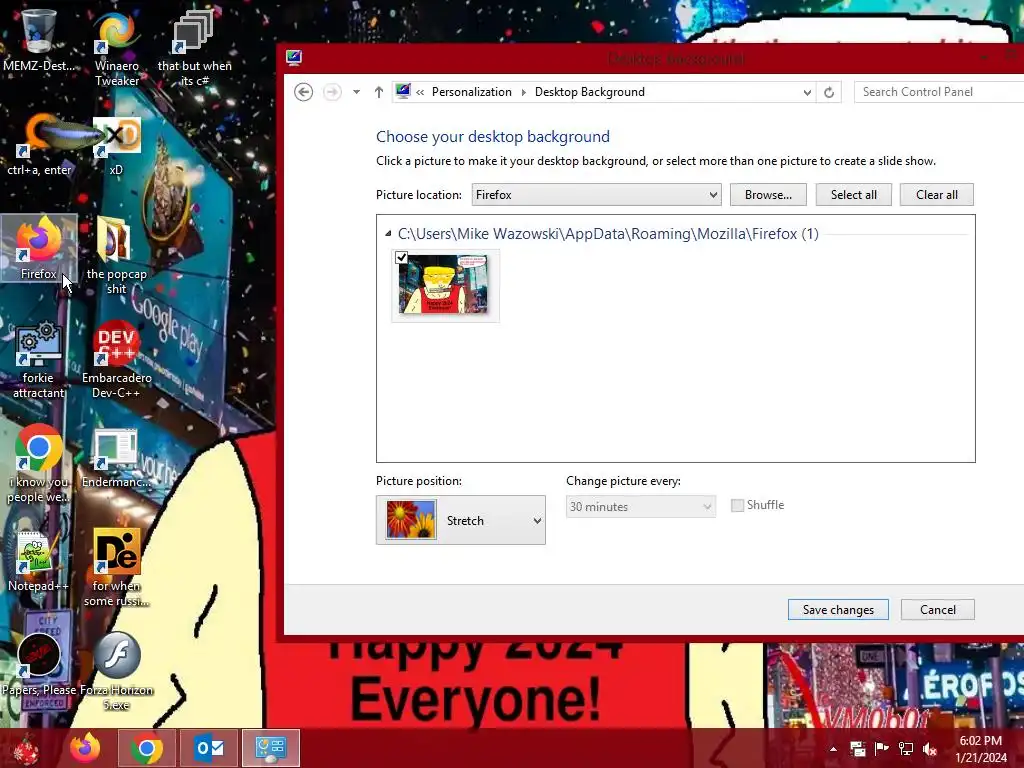This screenshot has height=768, width=1024.
Task: Open the 'Change picture every' 30 minutes dropdown
Action: coord(641,506)
